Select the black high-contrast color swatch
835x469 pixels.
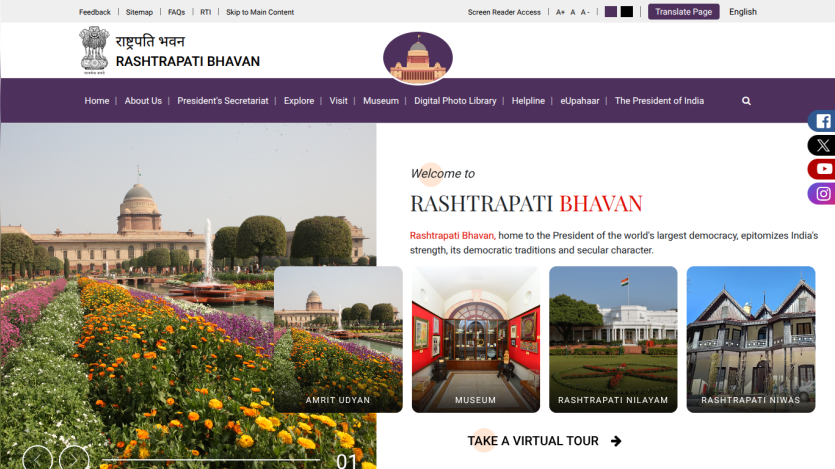[x=627, y=12]
